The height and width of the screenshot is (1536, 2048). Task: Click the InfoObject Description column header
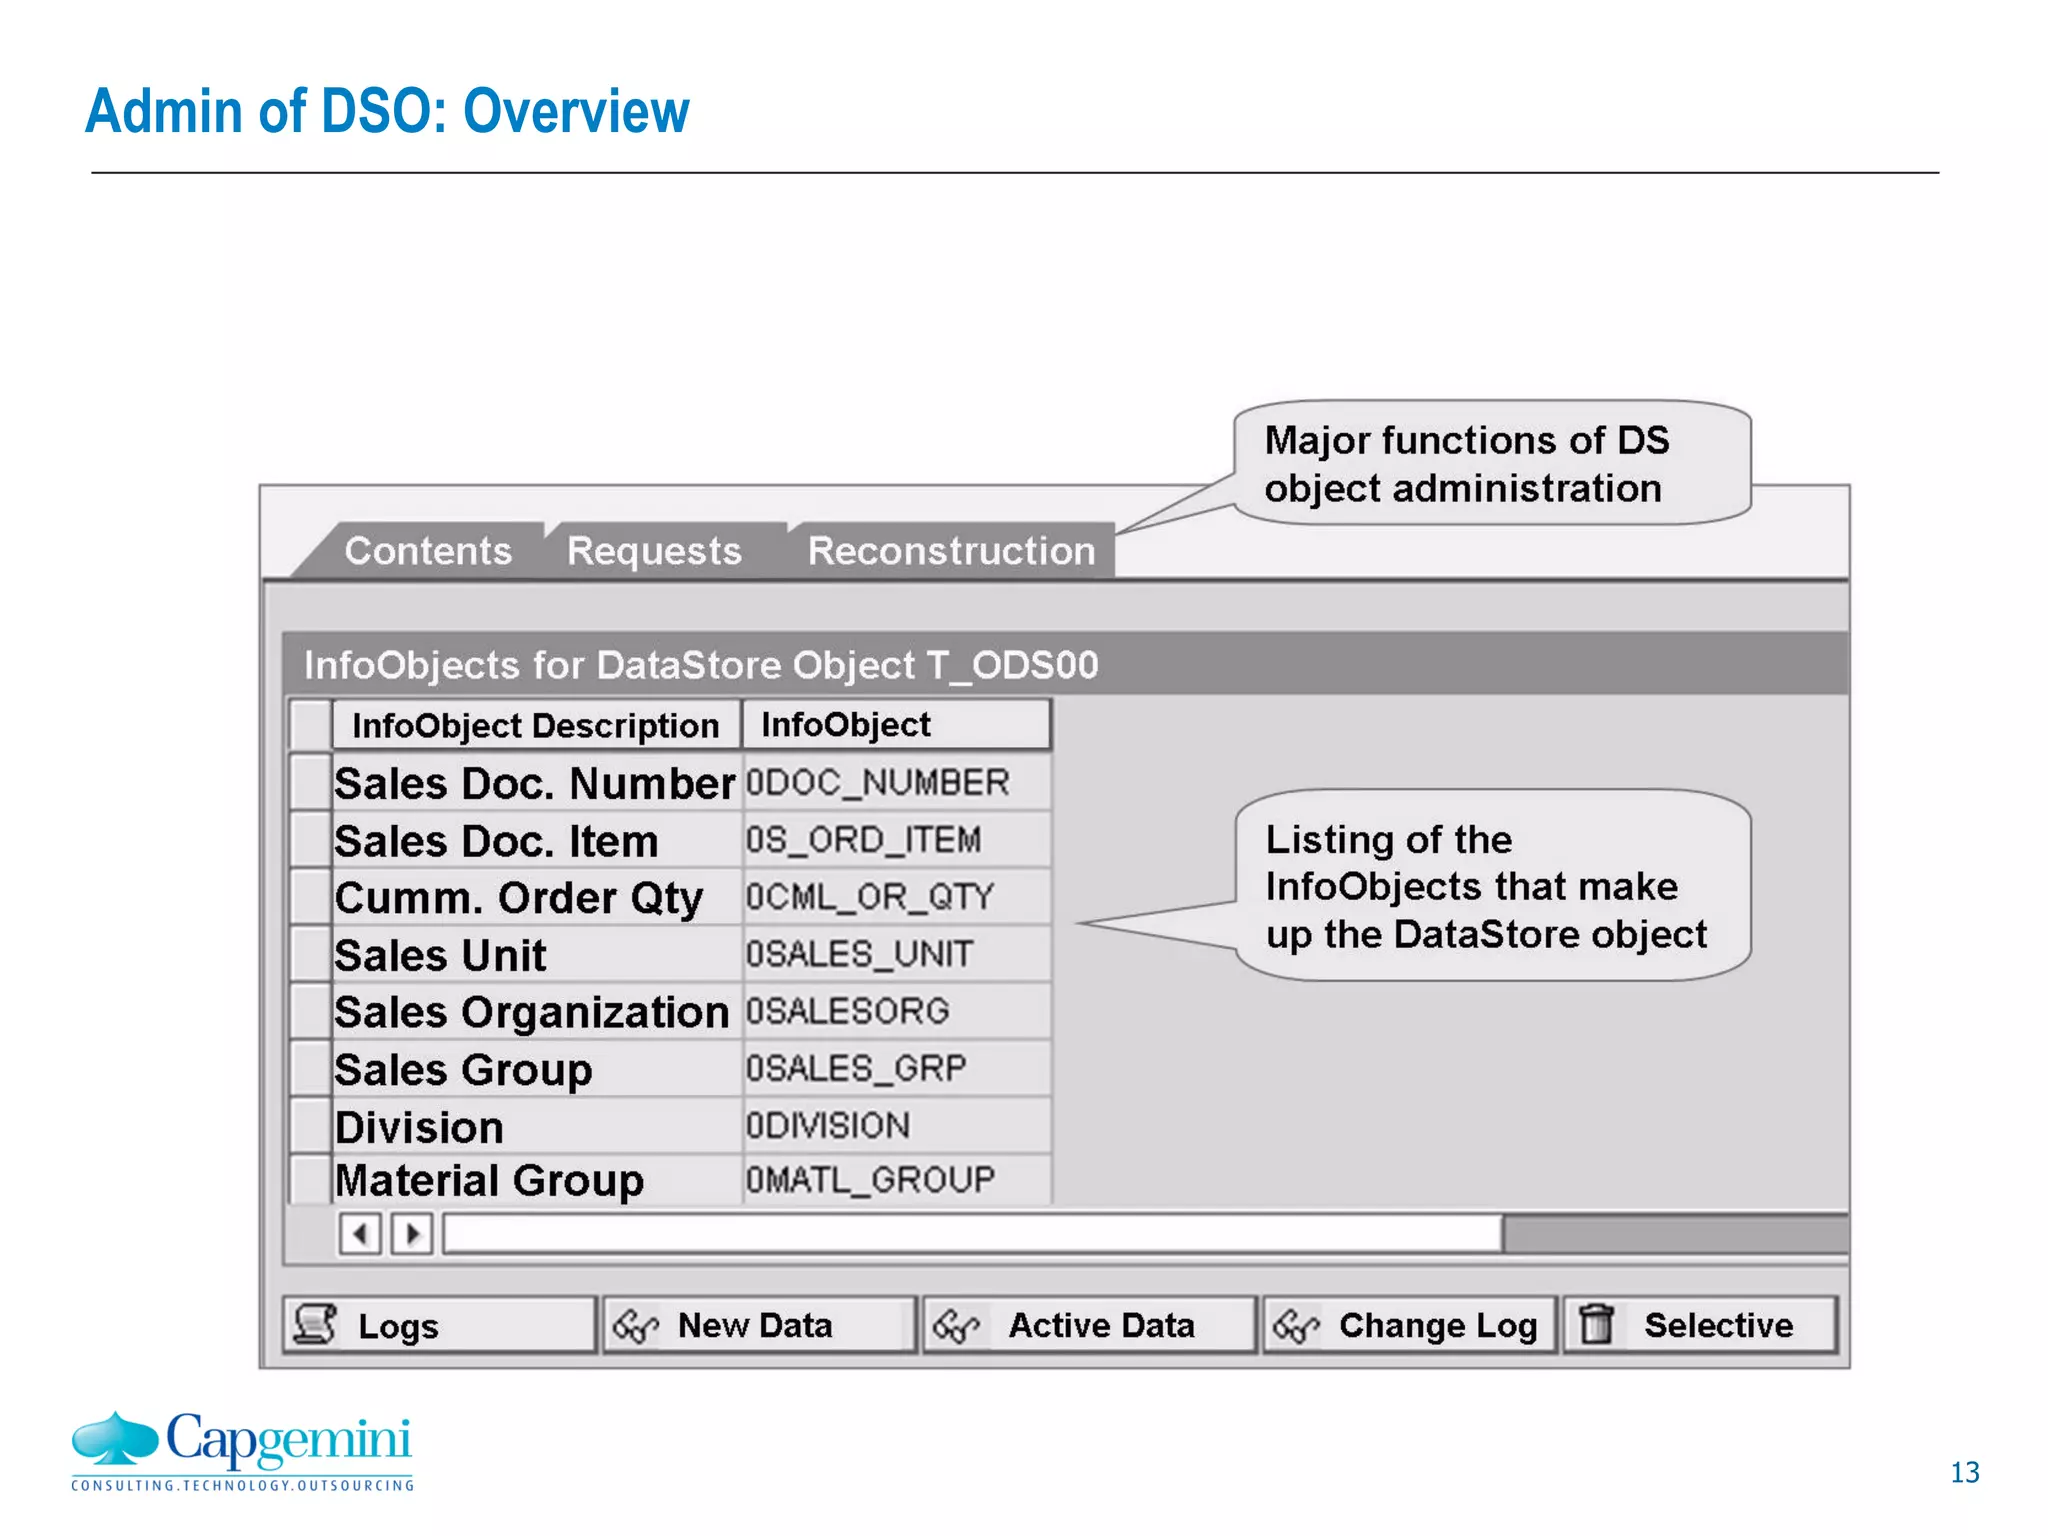click(x=537, y=725)
